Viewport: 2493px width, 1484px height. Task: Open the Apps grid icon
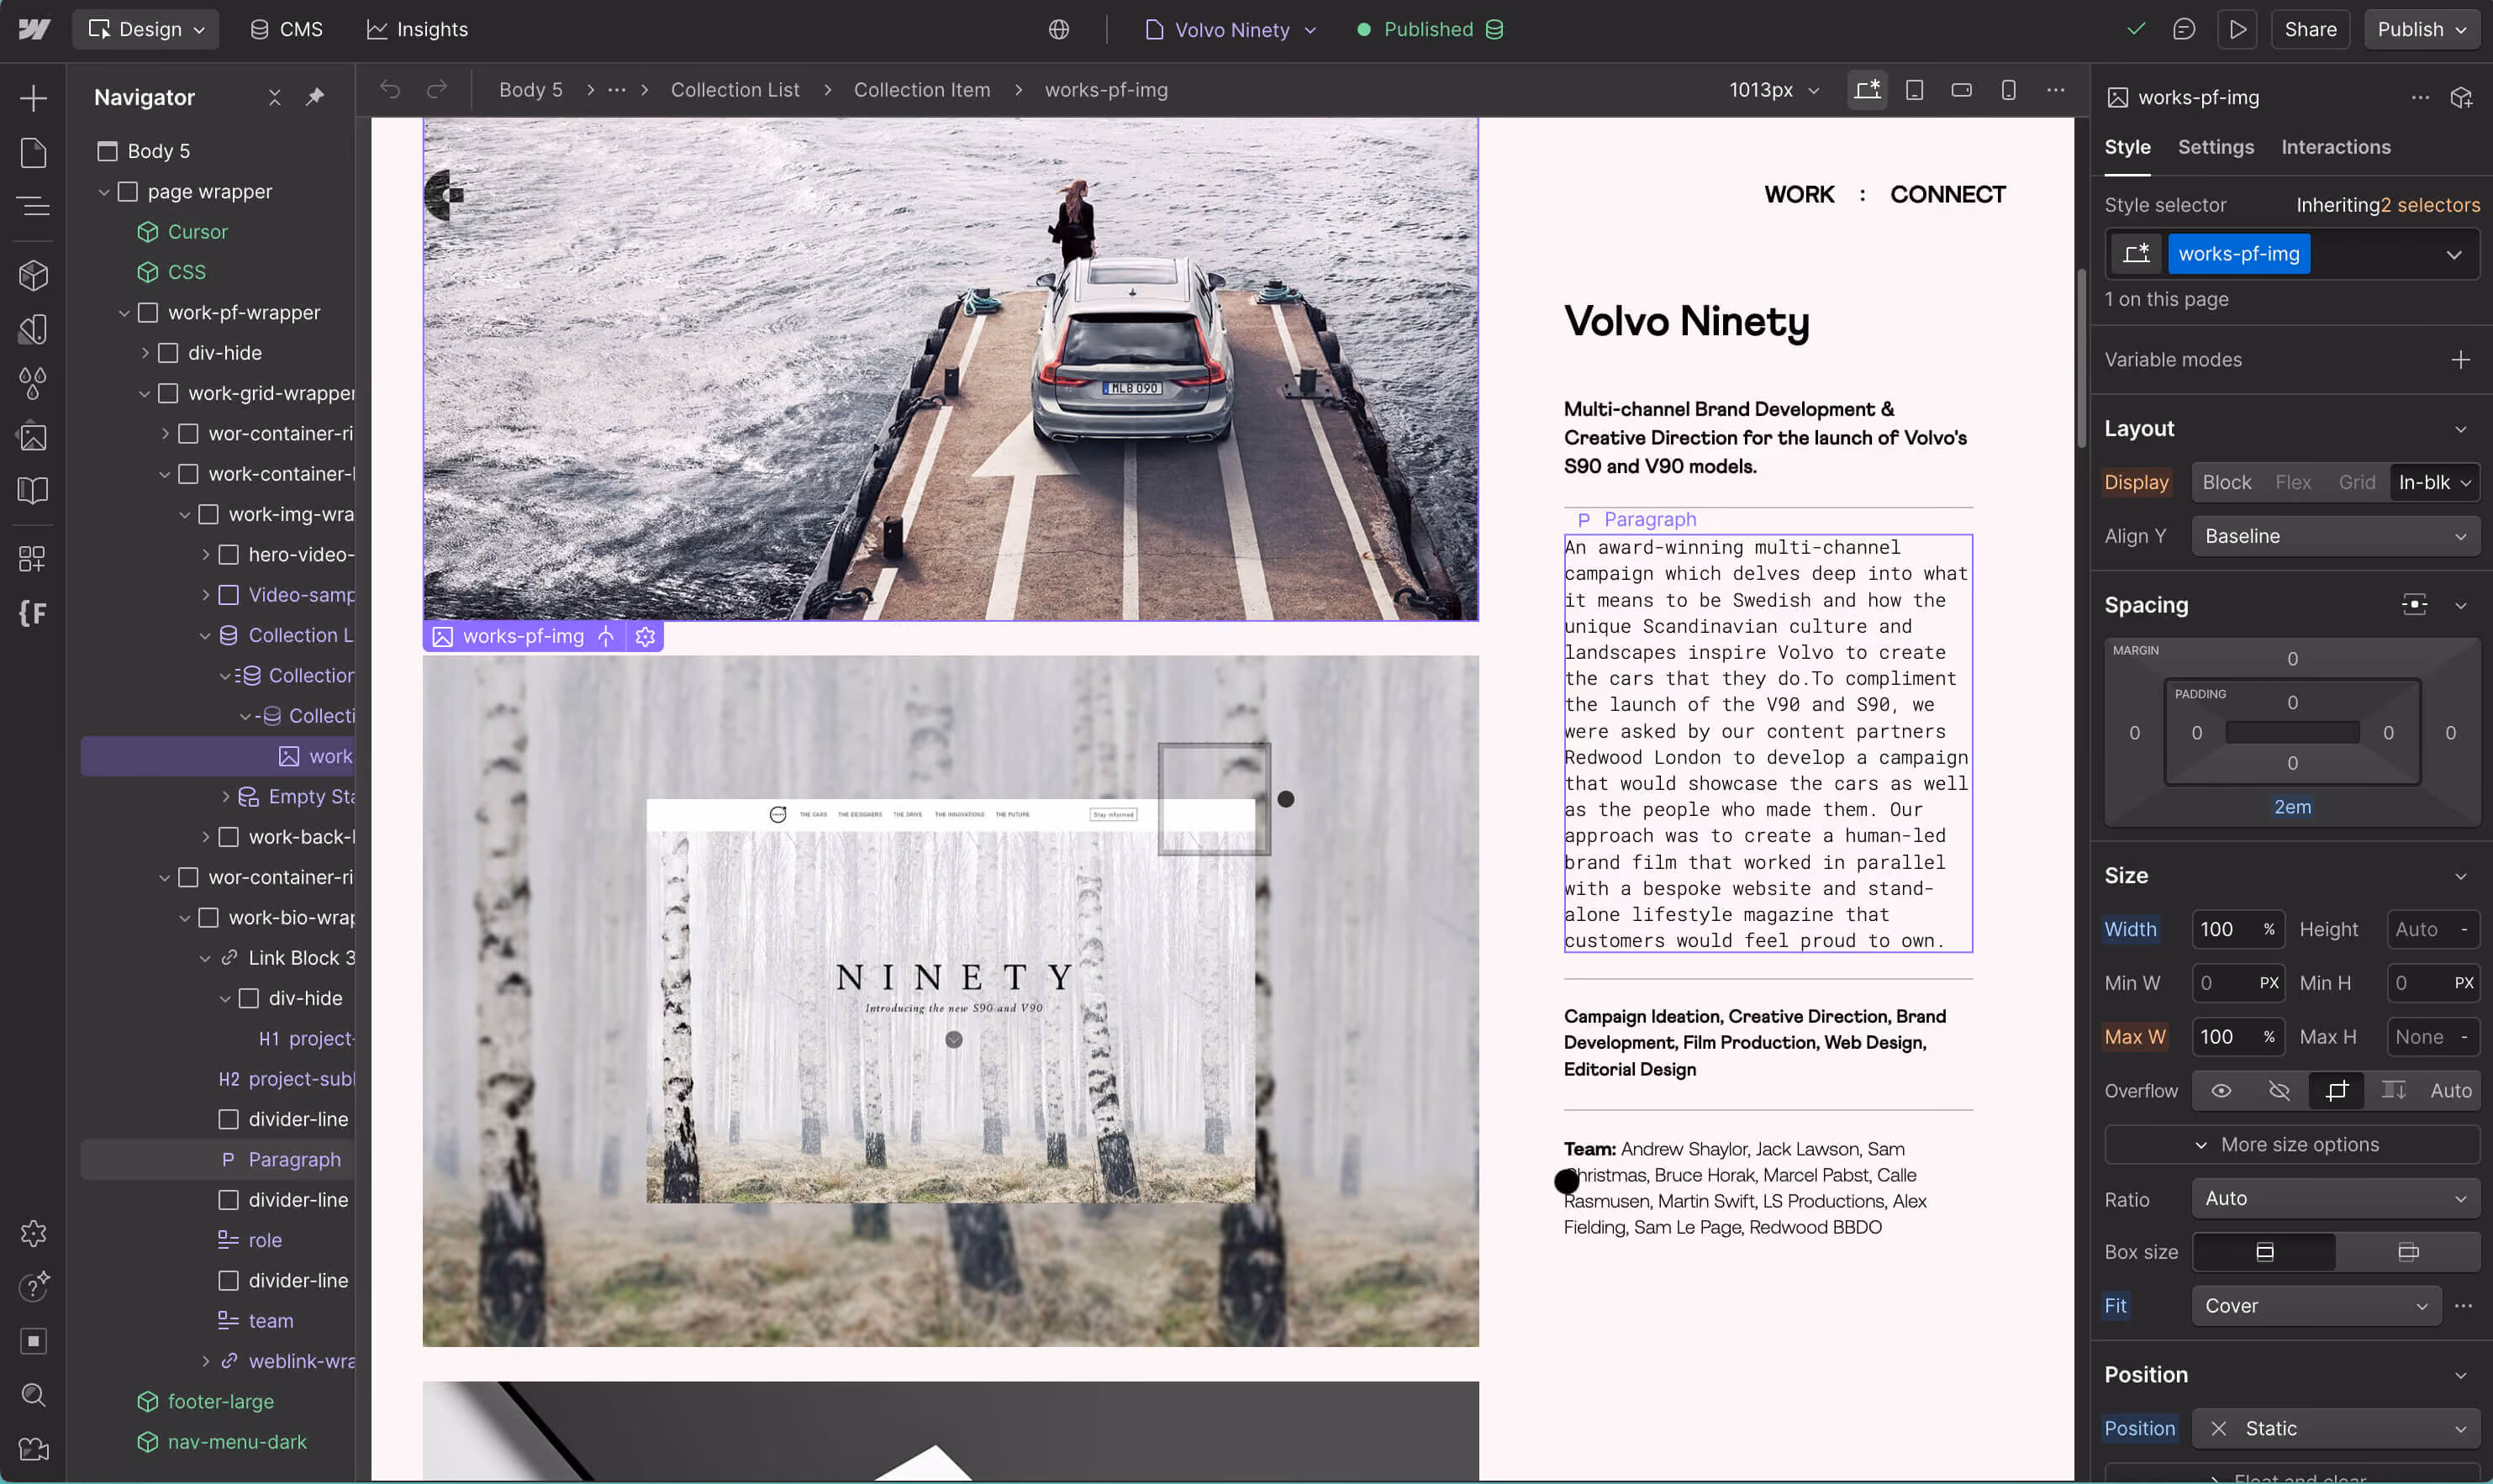point(33,558)
